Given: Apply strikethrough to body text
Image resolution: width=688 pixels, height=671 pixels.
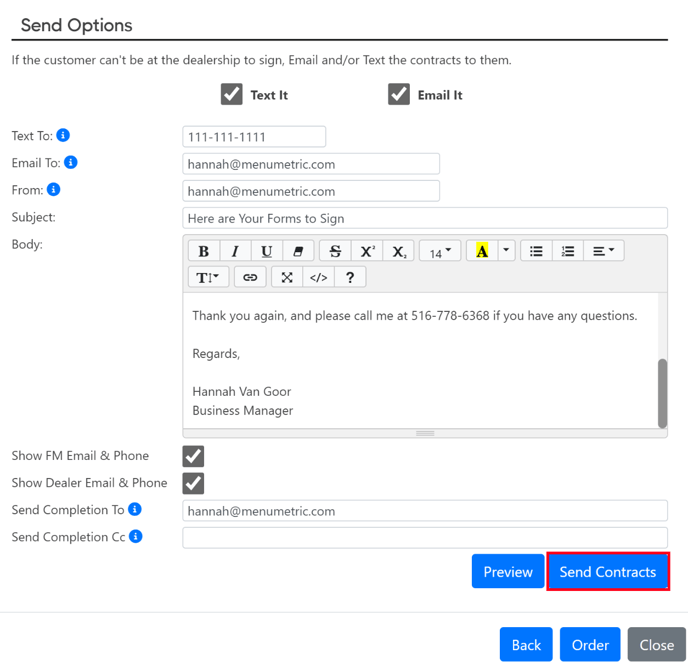Looking at the screenshot, I should click(x=335, y=251).
